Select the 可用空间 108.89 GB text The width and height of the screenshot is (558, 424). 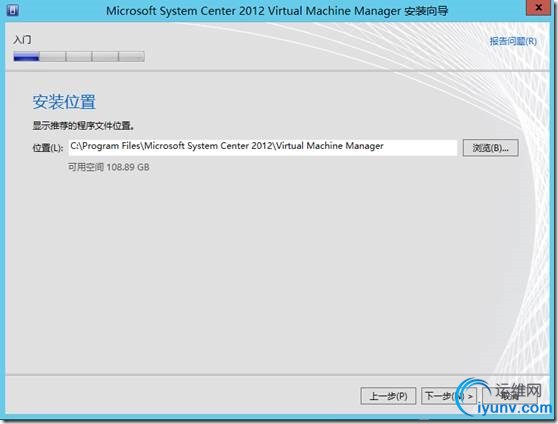pos(109,167)
